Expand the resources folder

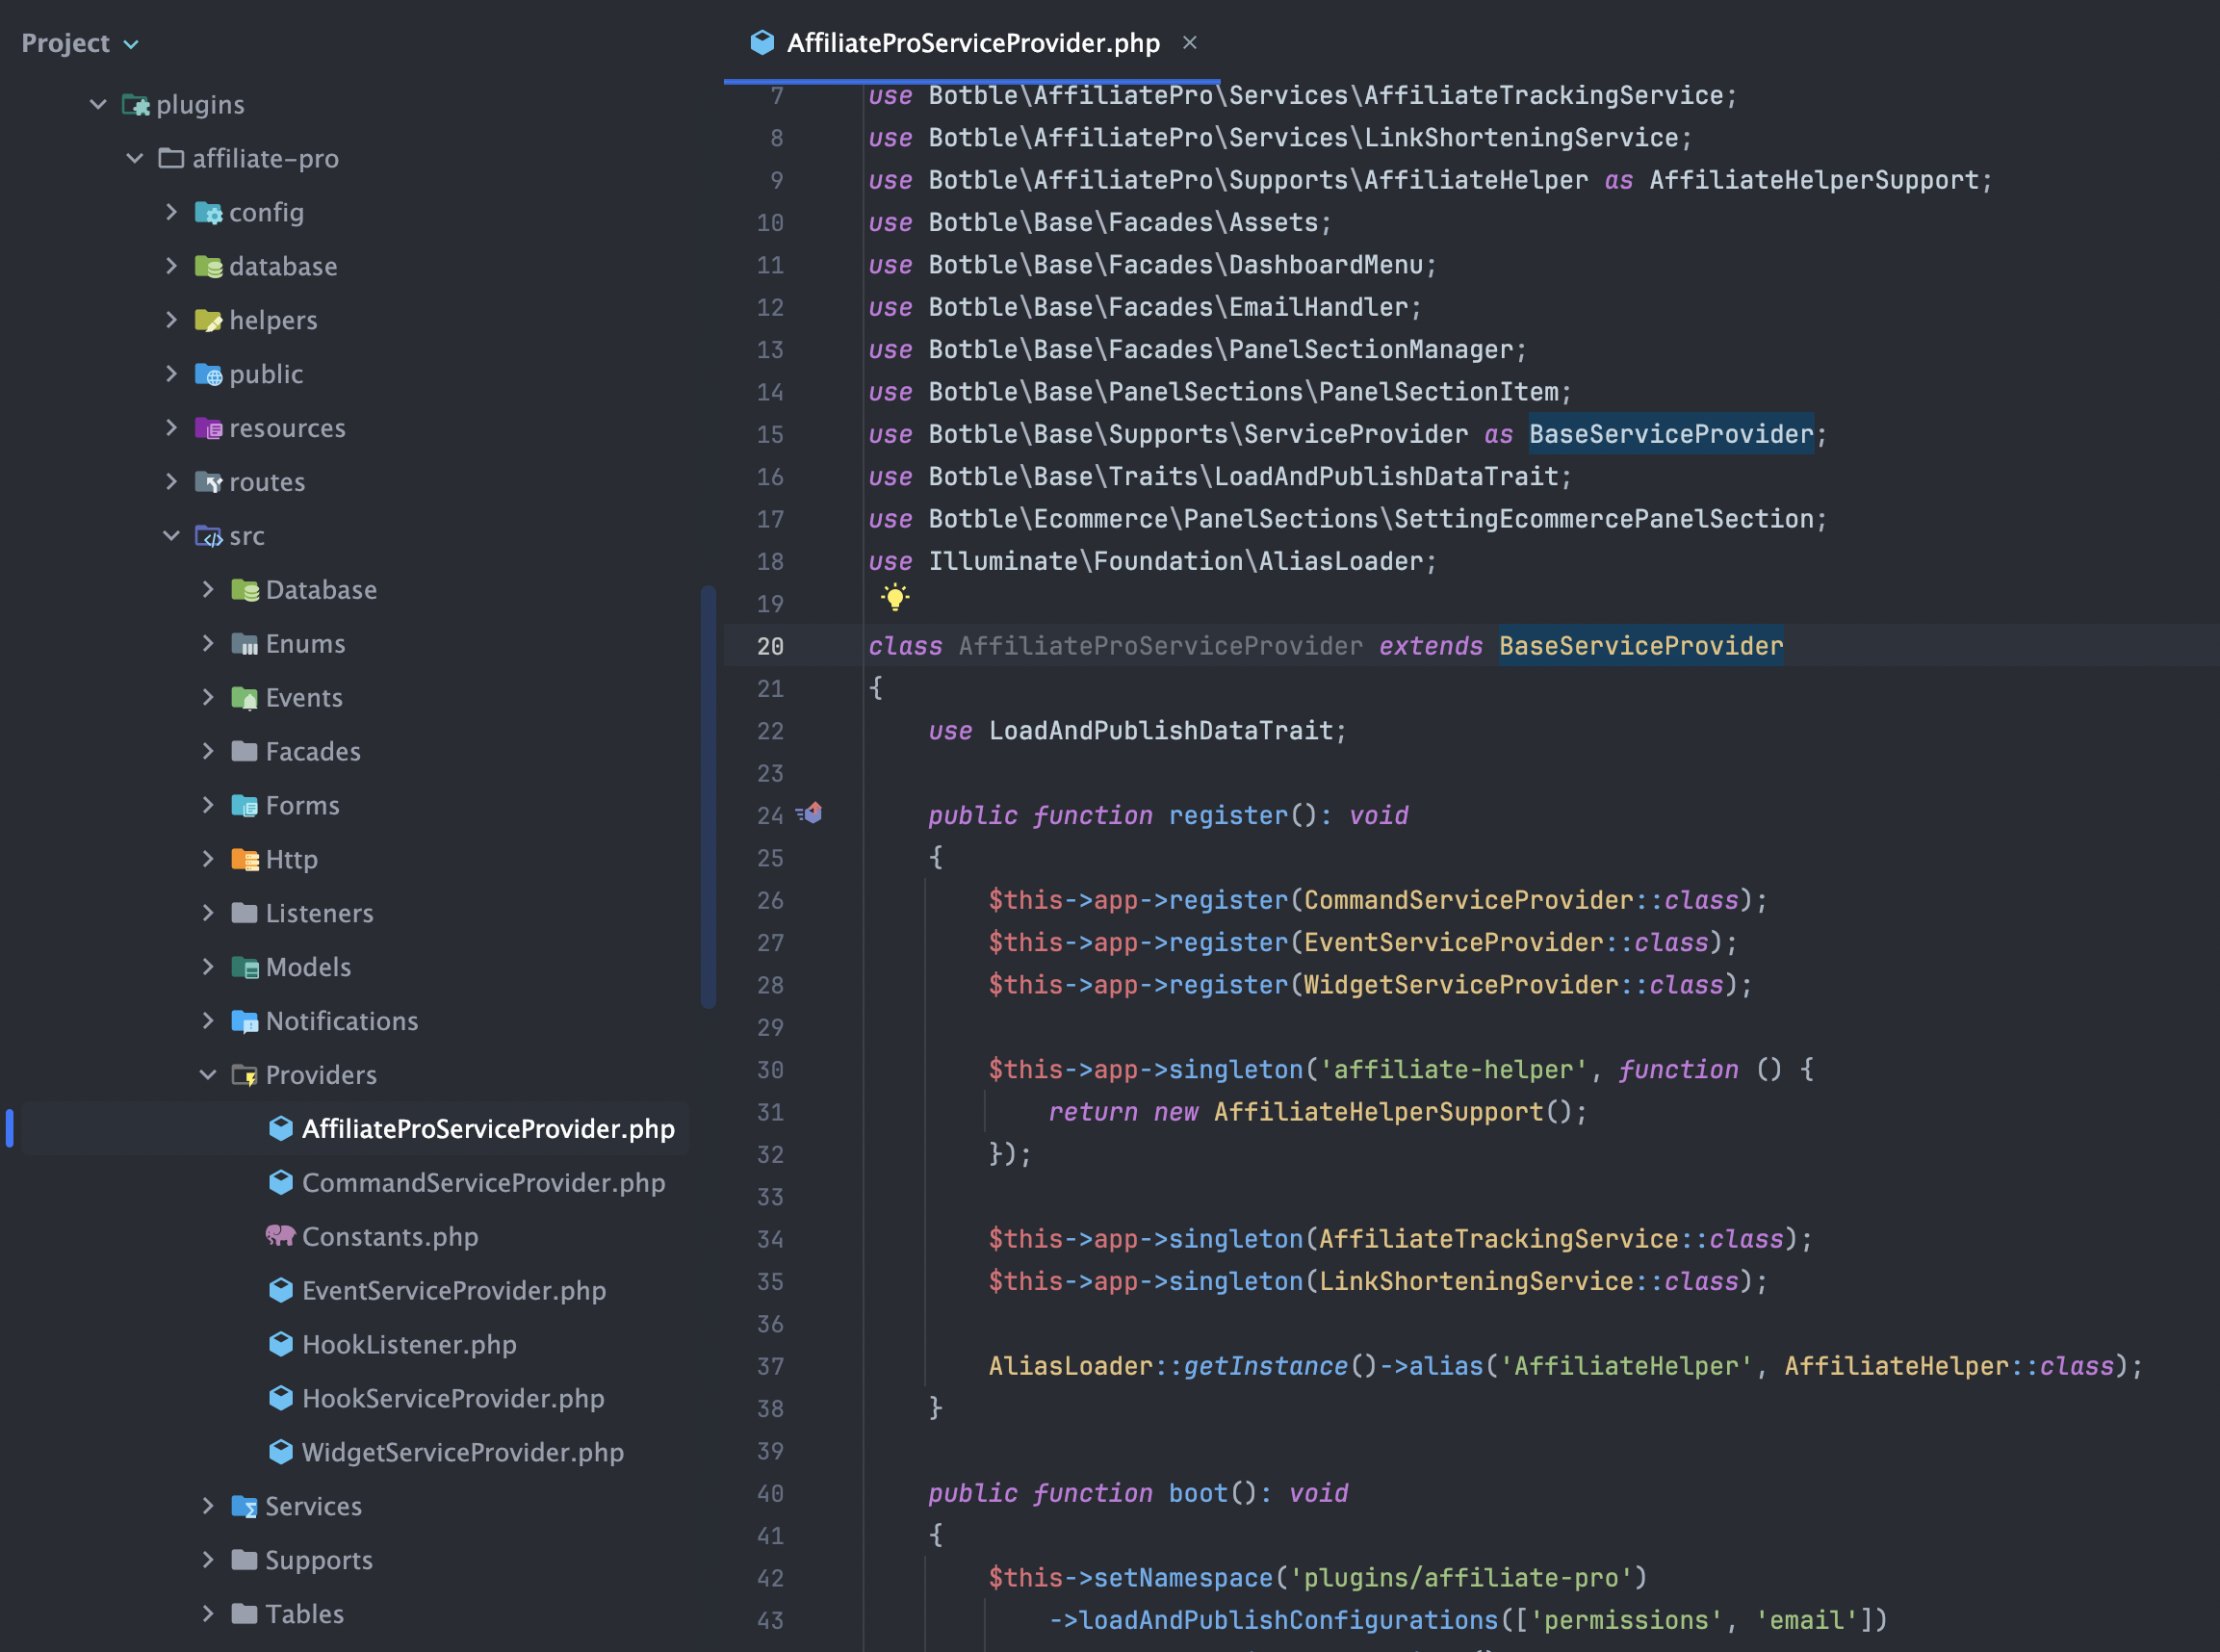tap(171, 428)
